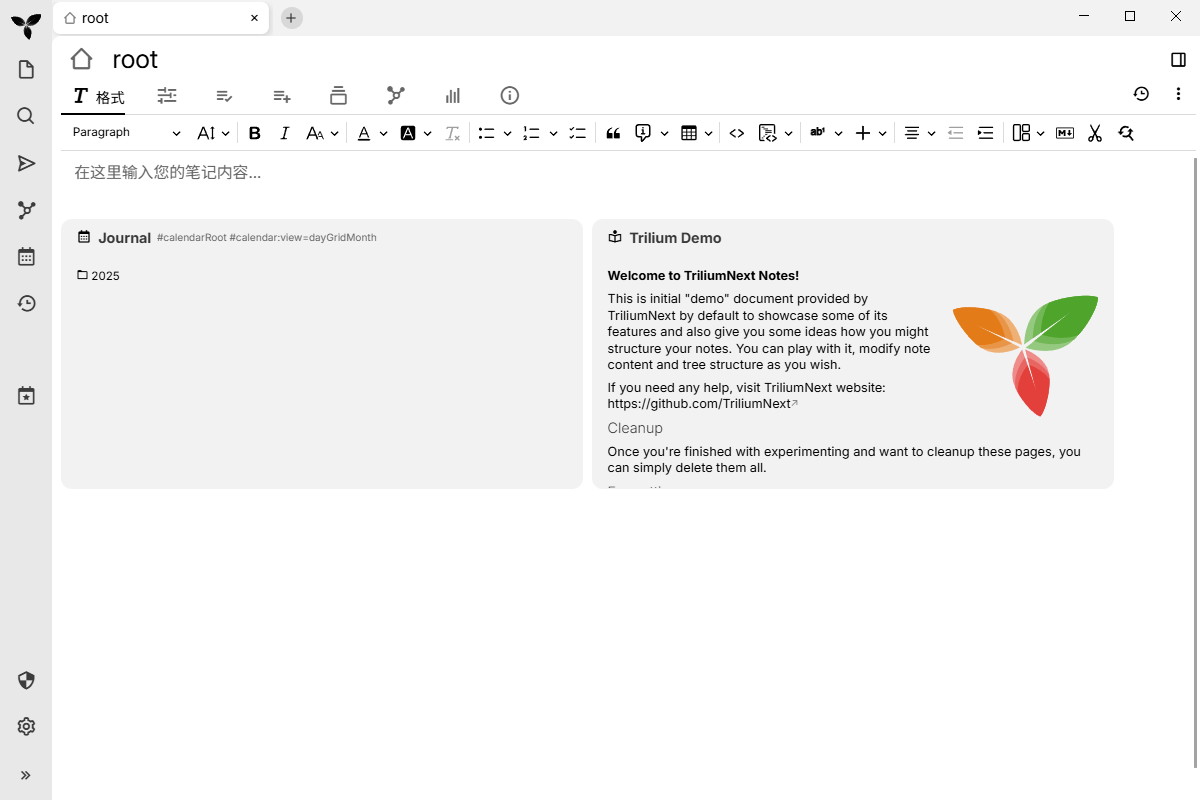The image size is (1200, 800).
Task: Switch to the 格式 ribbon tab
Action: [x=99, y=96]
